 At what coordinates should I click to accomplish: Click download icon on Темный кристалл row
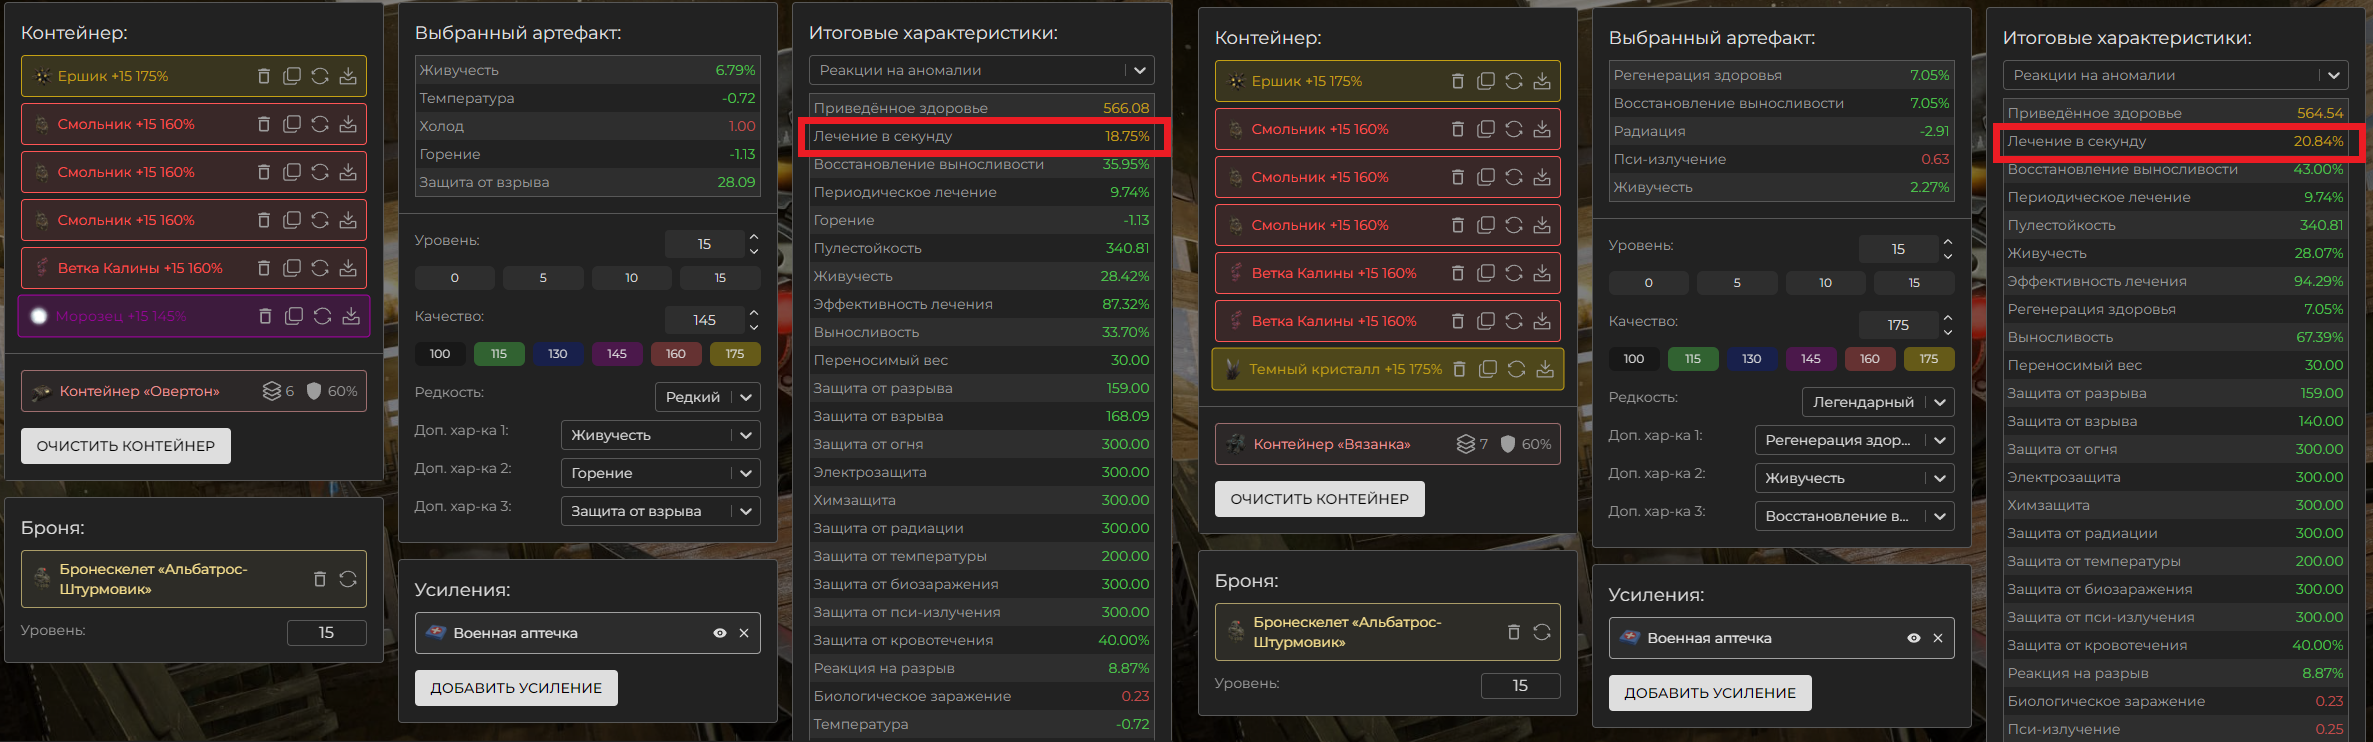[x=1545, y=369]
